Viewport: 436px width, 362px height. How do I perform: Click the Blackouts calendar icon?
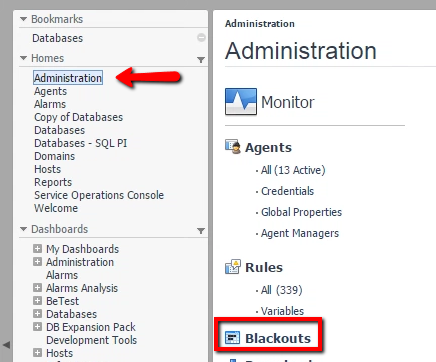click(232, 338)
